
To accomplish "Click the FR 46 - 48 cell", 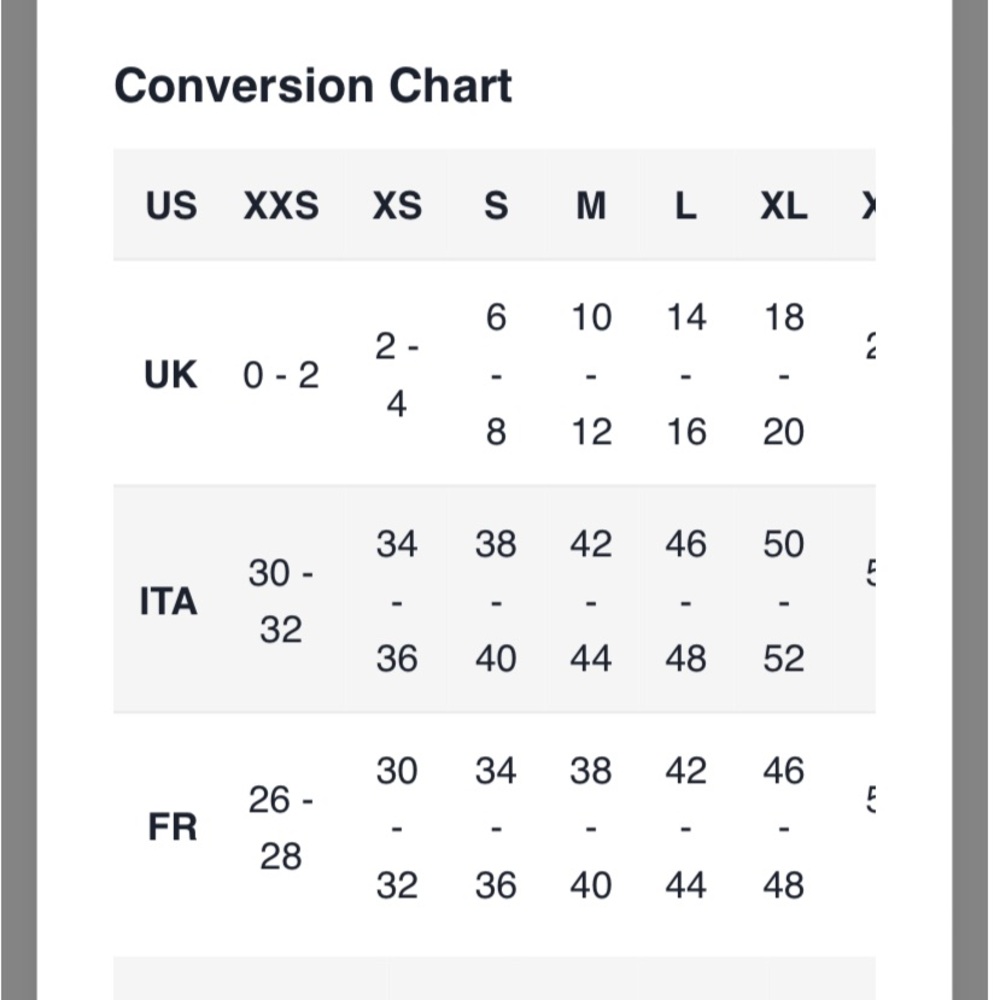I will [784, 827].
